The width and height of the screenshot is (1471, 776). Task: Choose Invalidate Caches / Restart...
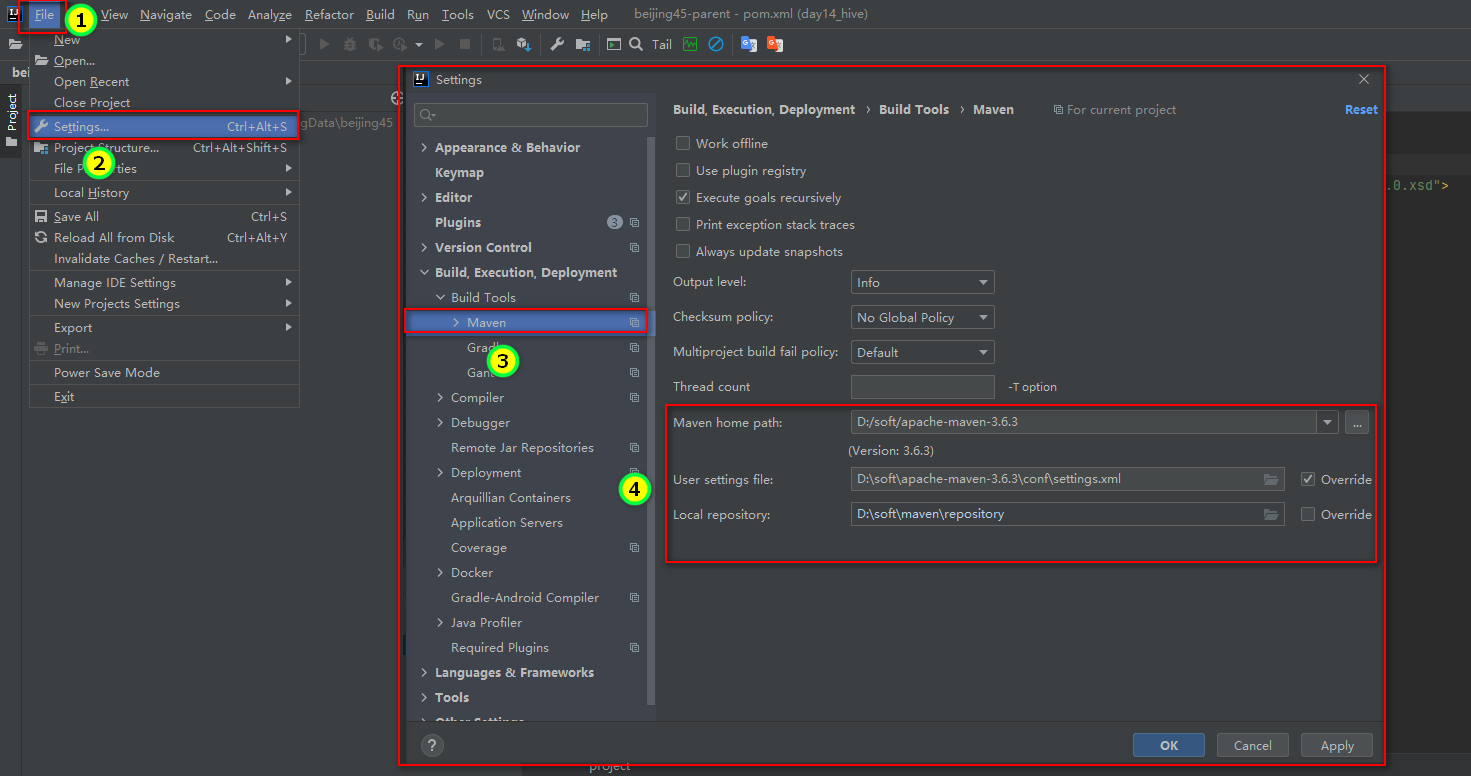[x=164, y=259]
